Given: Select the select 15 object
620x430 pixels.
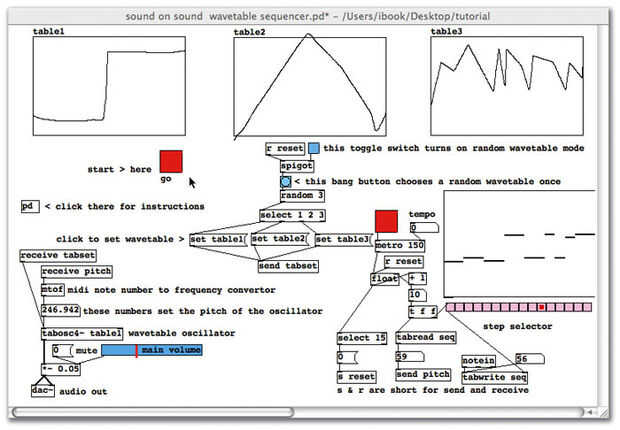Looking at the screenshot, I should [362, 338].
